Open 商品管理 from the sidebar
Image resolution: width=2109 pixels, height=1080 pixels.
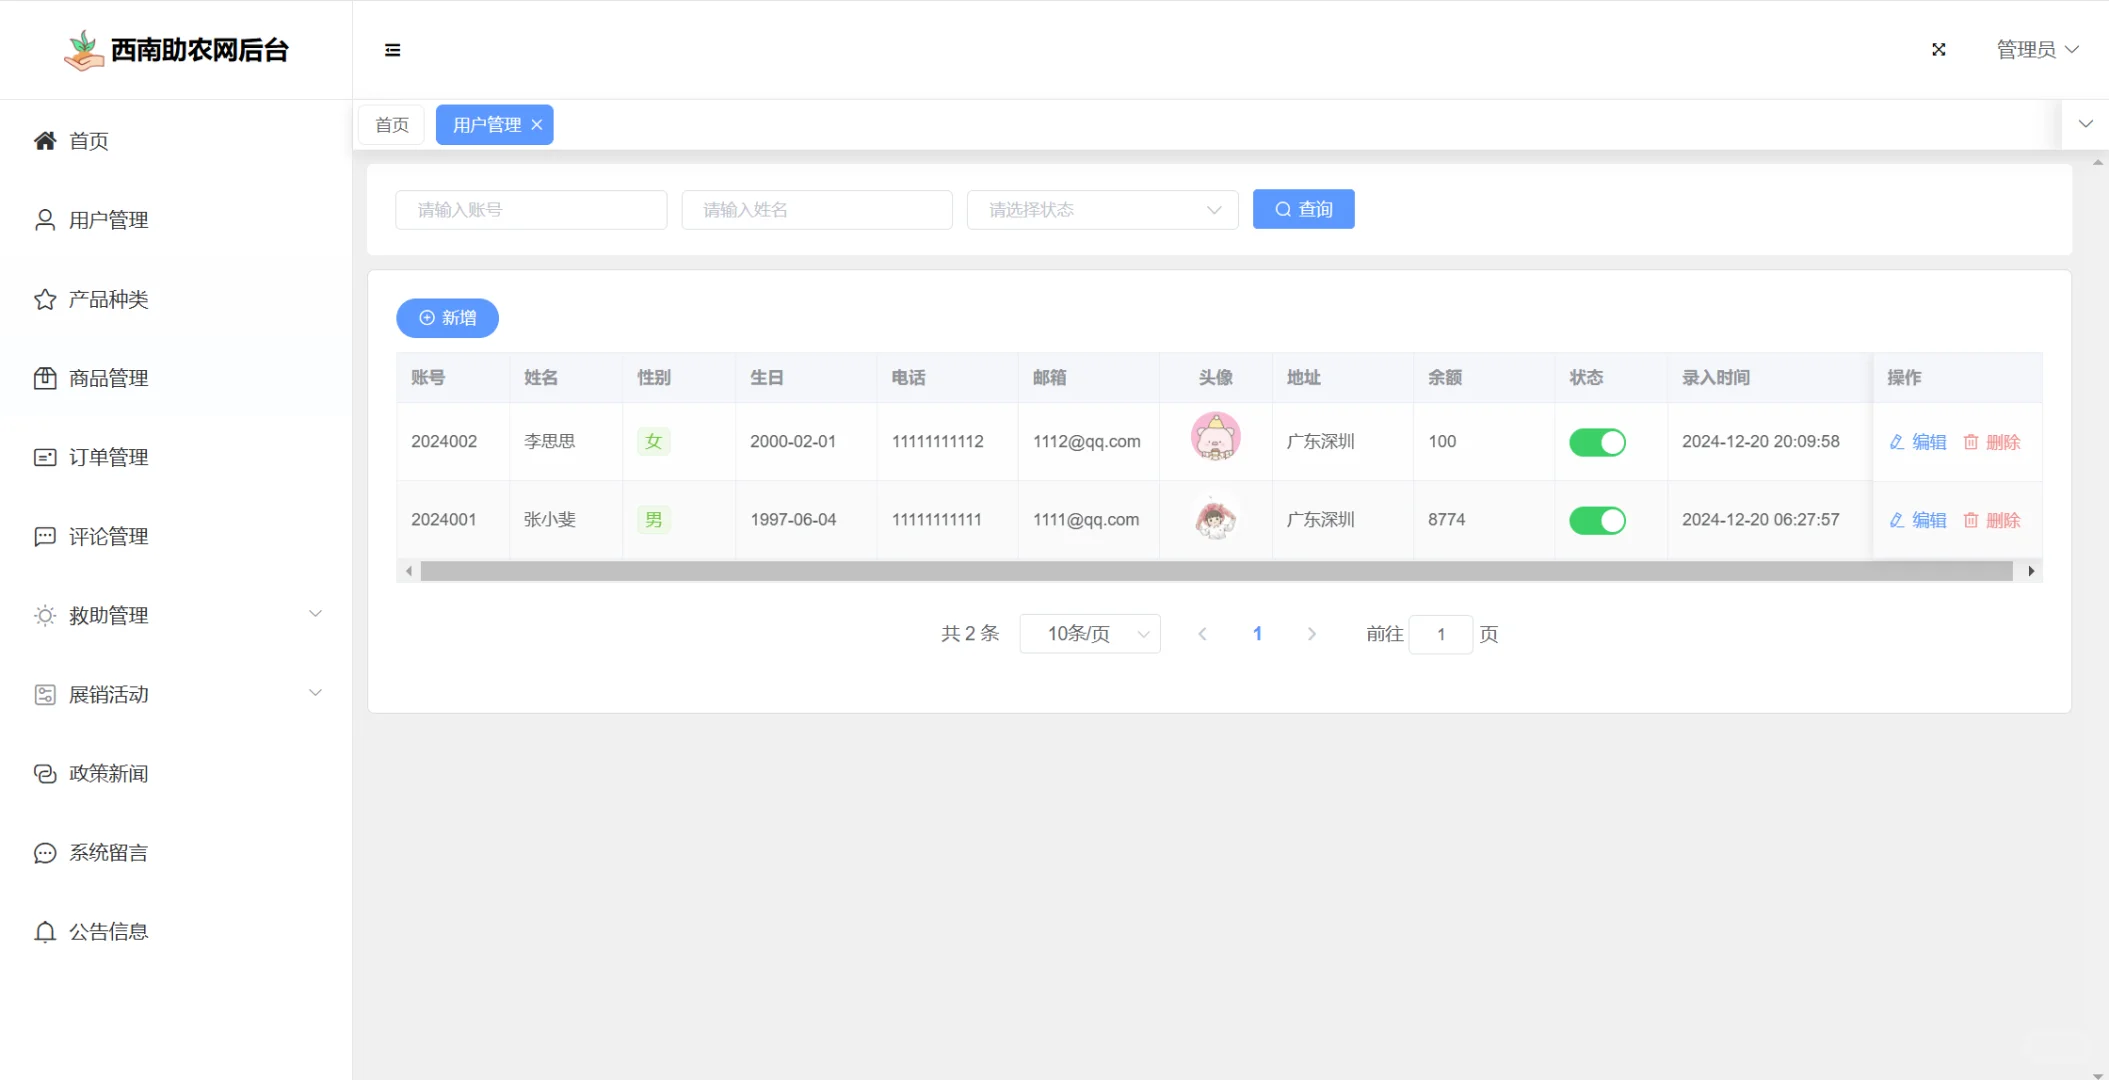(x=108, y=378)
